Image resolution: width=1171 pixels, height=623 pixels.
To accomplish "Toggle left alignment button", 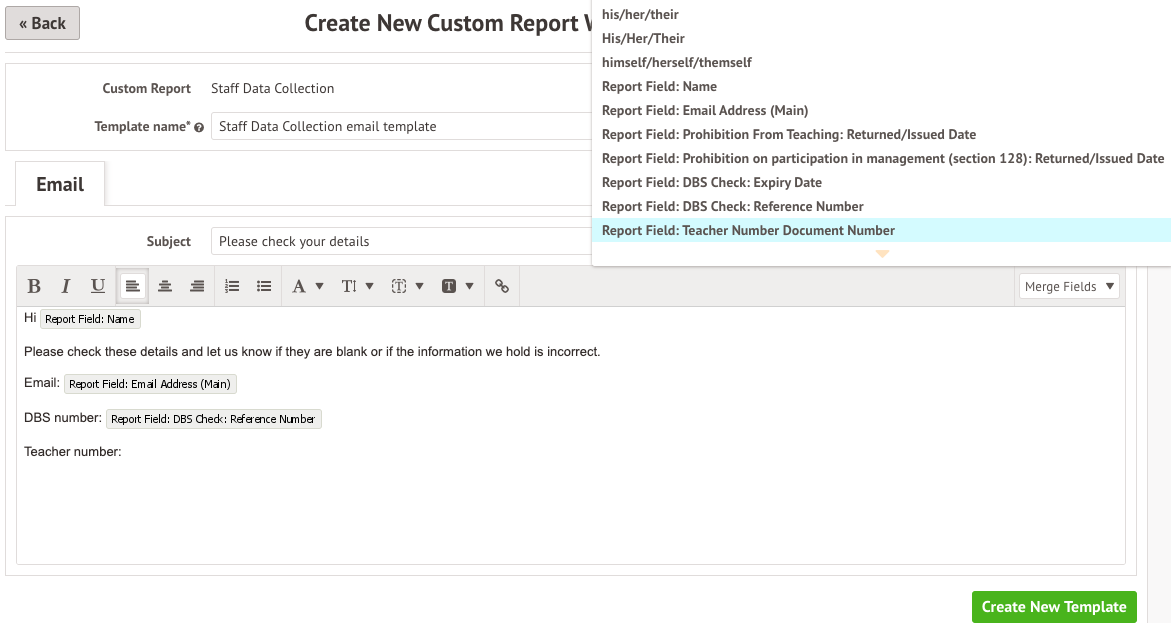I will tap(132, 287).
